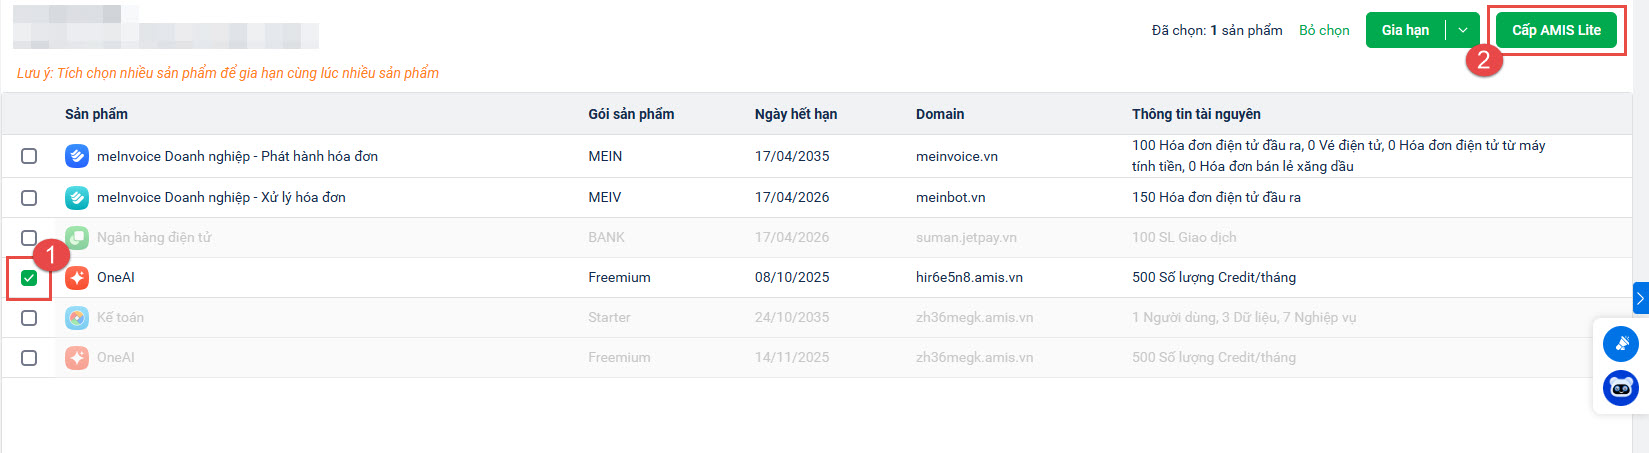Click the meInvoice Phát hành hóa đơn product icon
This screenshot has width=1649, height=453.
(77, 156)
